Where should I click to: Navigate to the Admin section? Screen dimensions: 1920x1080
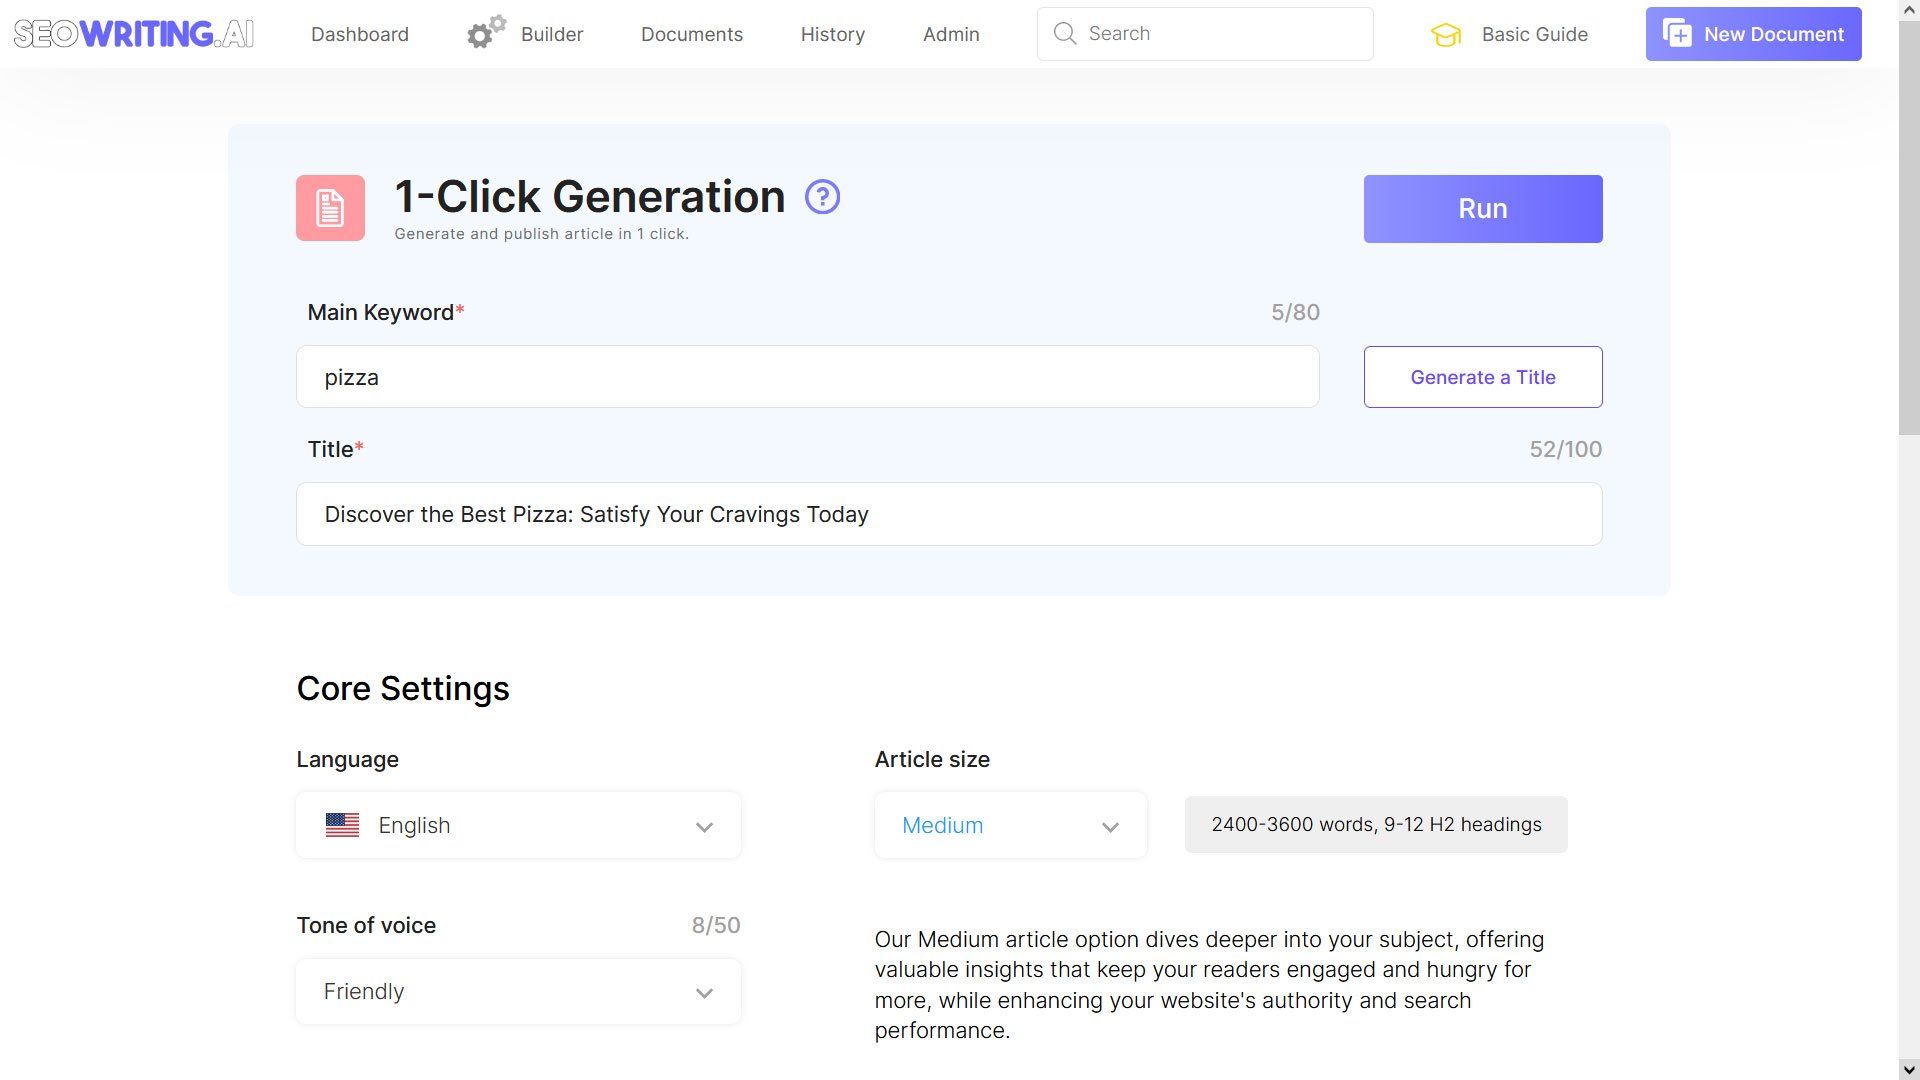[x=950, y=33]
